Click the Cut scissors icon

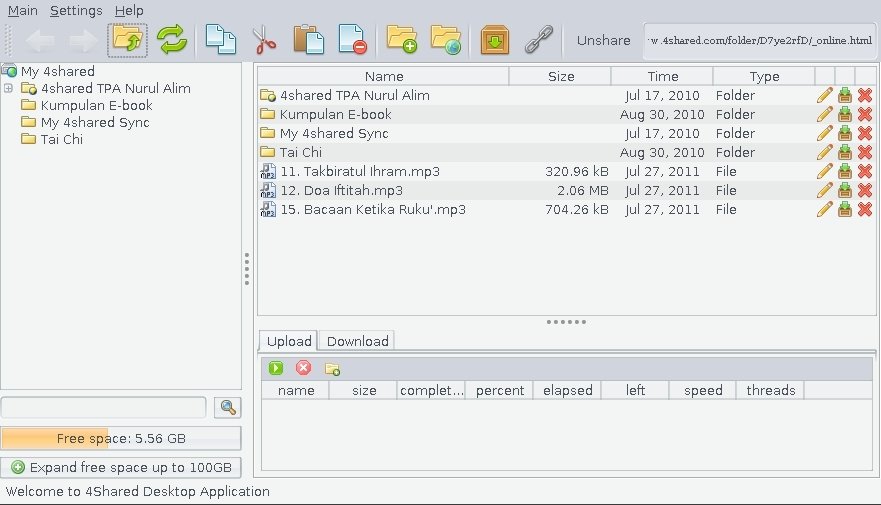264,39
